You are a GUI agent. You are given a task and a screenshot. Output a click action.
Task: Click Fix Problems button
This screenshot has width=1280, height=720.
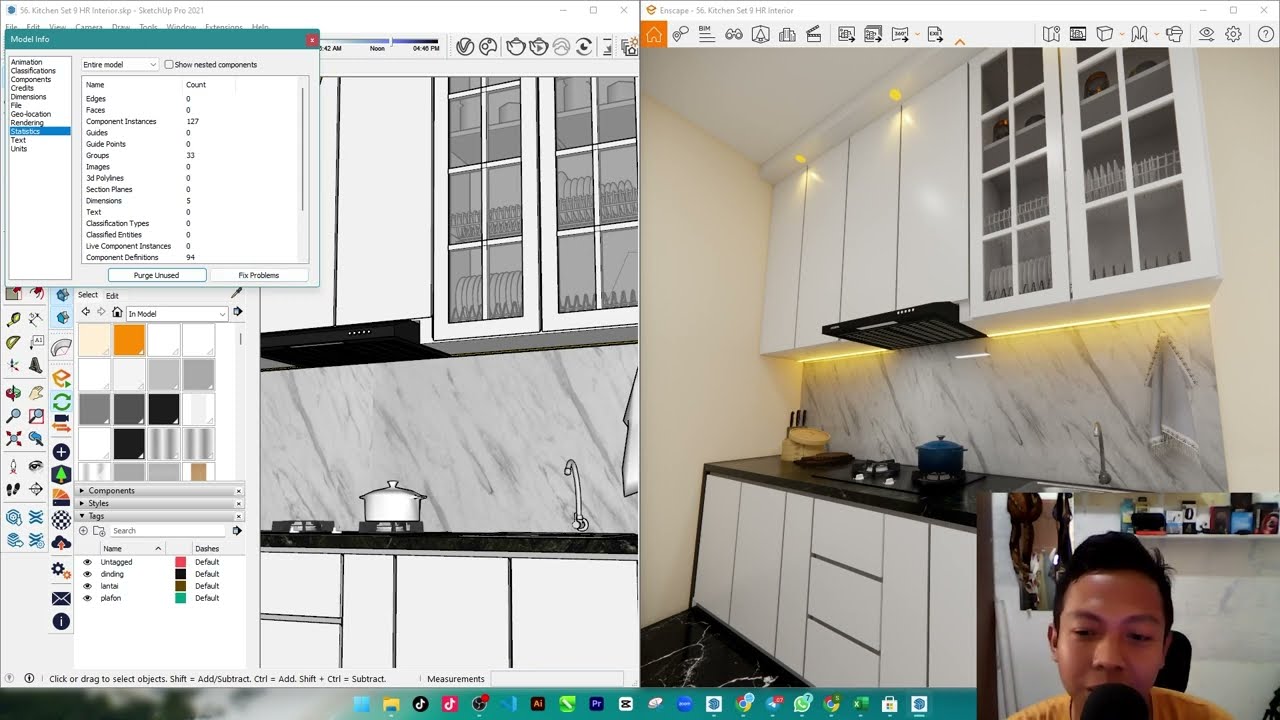tap(258, 275)
